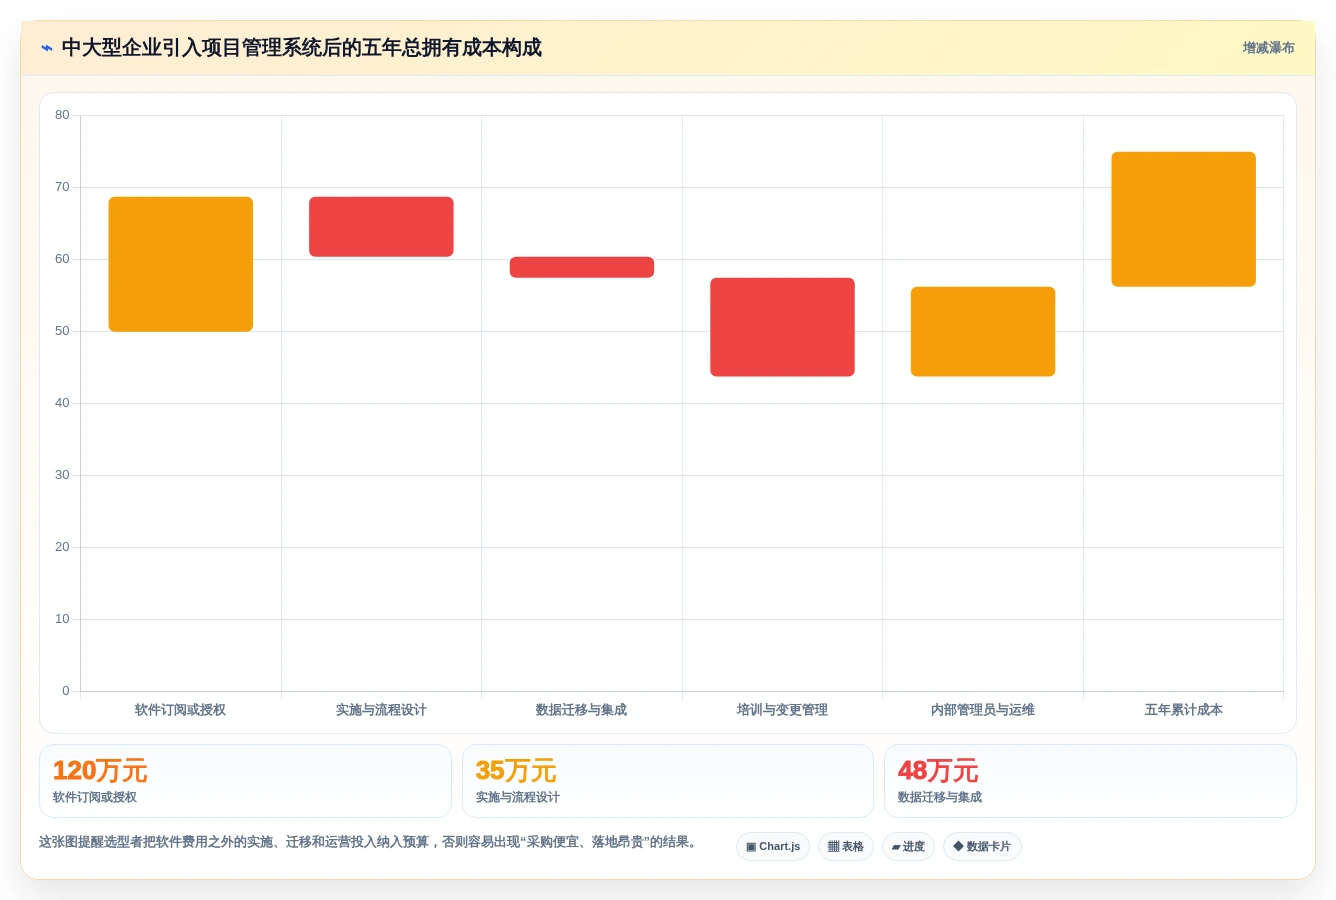Click the chart title 中大型企业引入项目管理系统后的五年总拥有成本构成
The width and height of the screenshot is (1336, 900).
(x=302, y=48)
